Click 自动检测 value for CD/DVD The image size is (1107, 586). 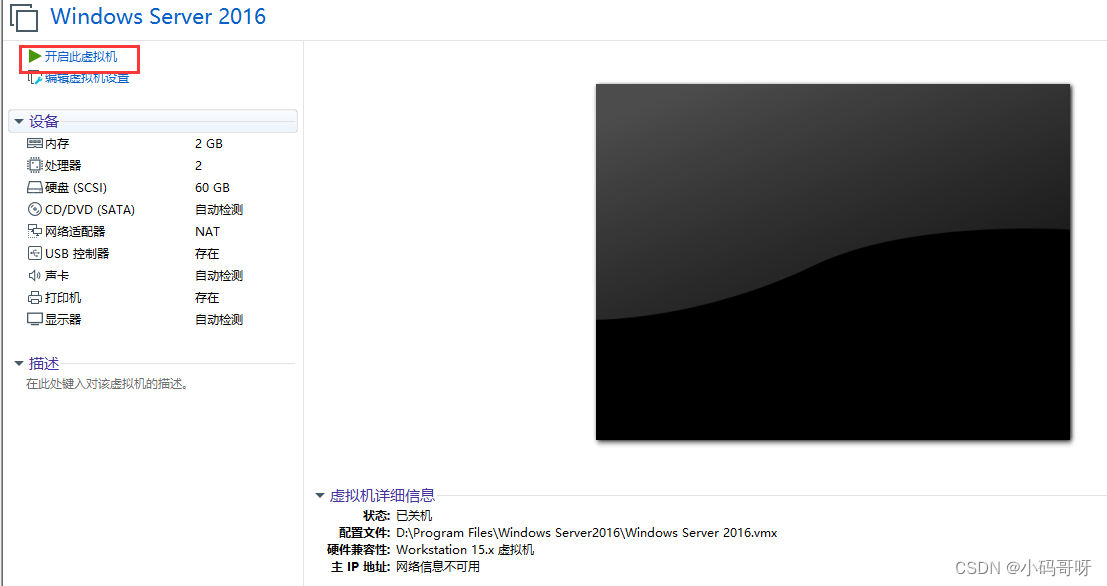(x=219, y=210)
